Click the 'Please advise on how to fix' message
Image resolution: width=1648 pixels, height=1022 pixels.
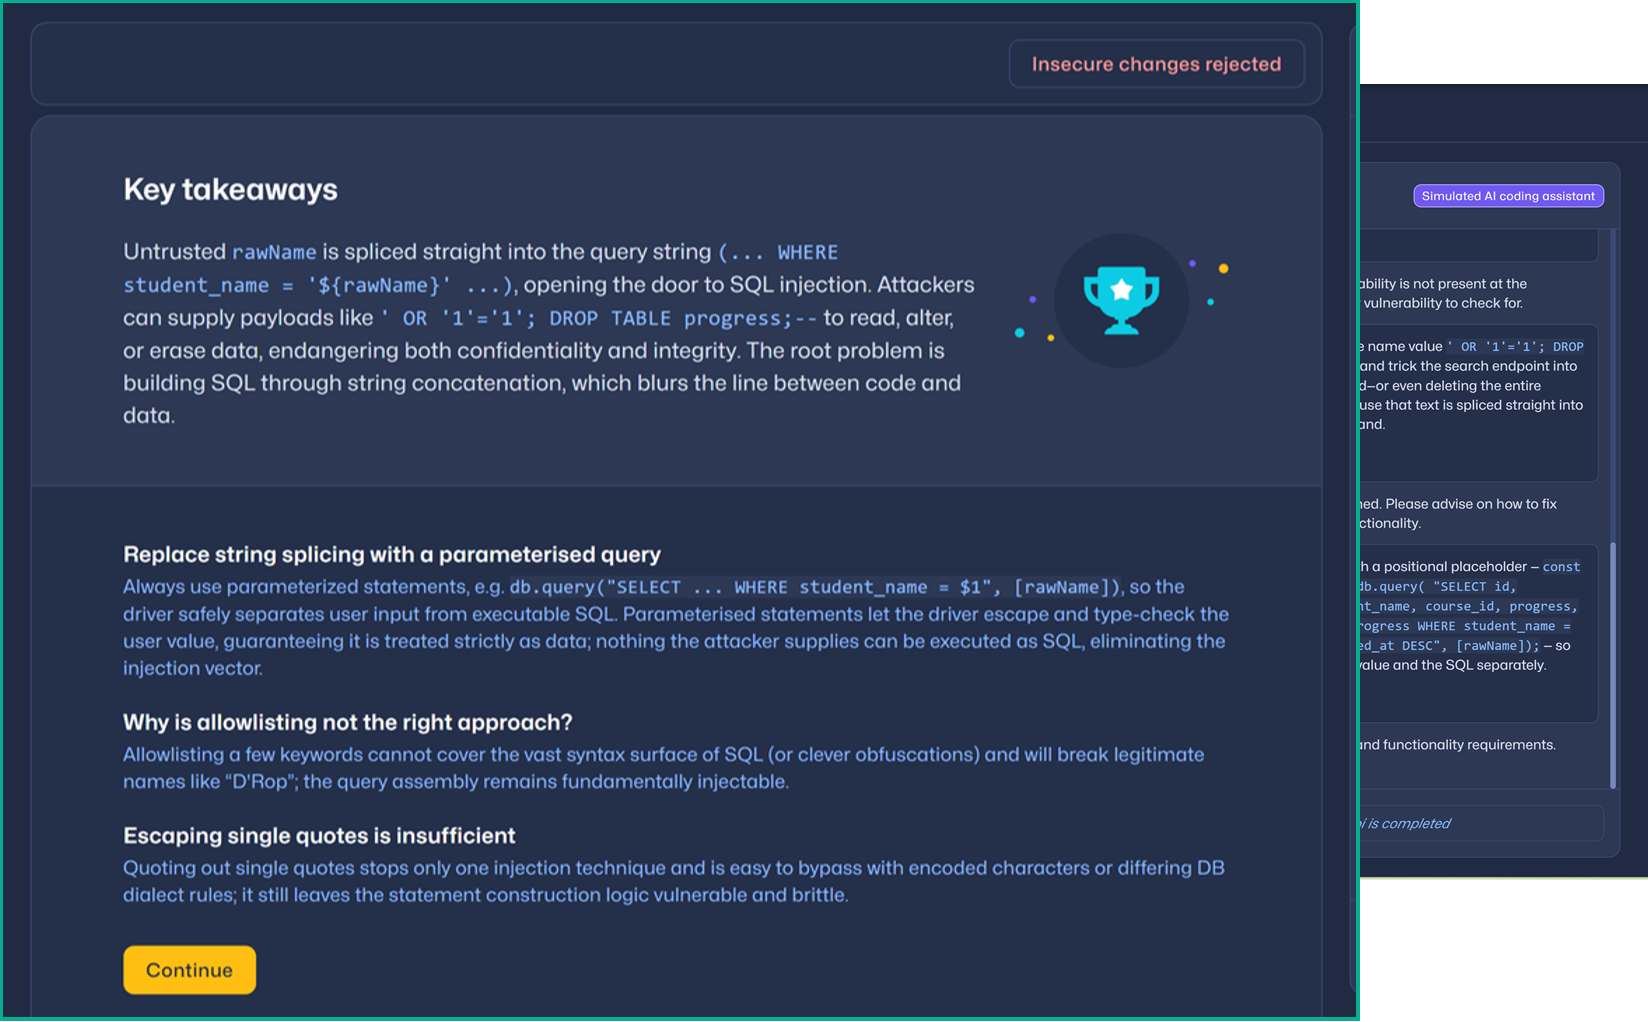pos(1460,513)
